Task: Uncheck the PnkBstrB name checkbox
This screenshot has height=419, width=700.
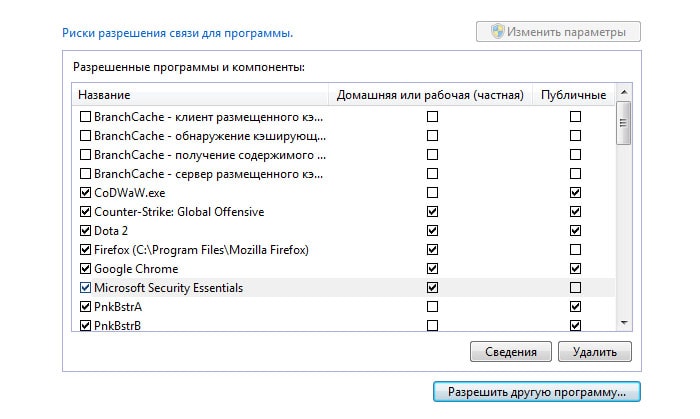Action: 85,326
